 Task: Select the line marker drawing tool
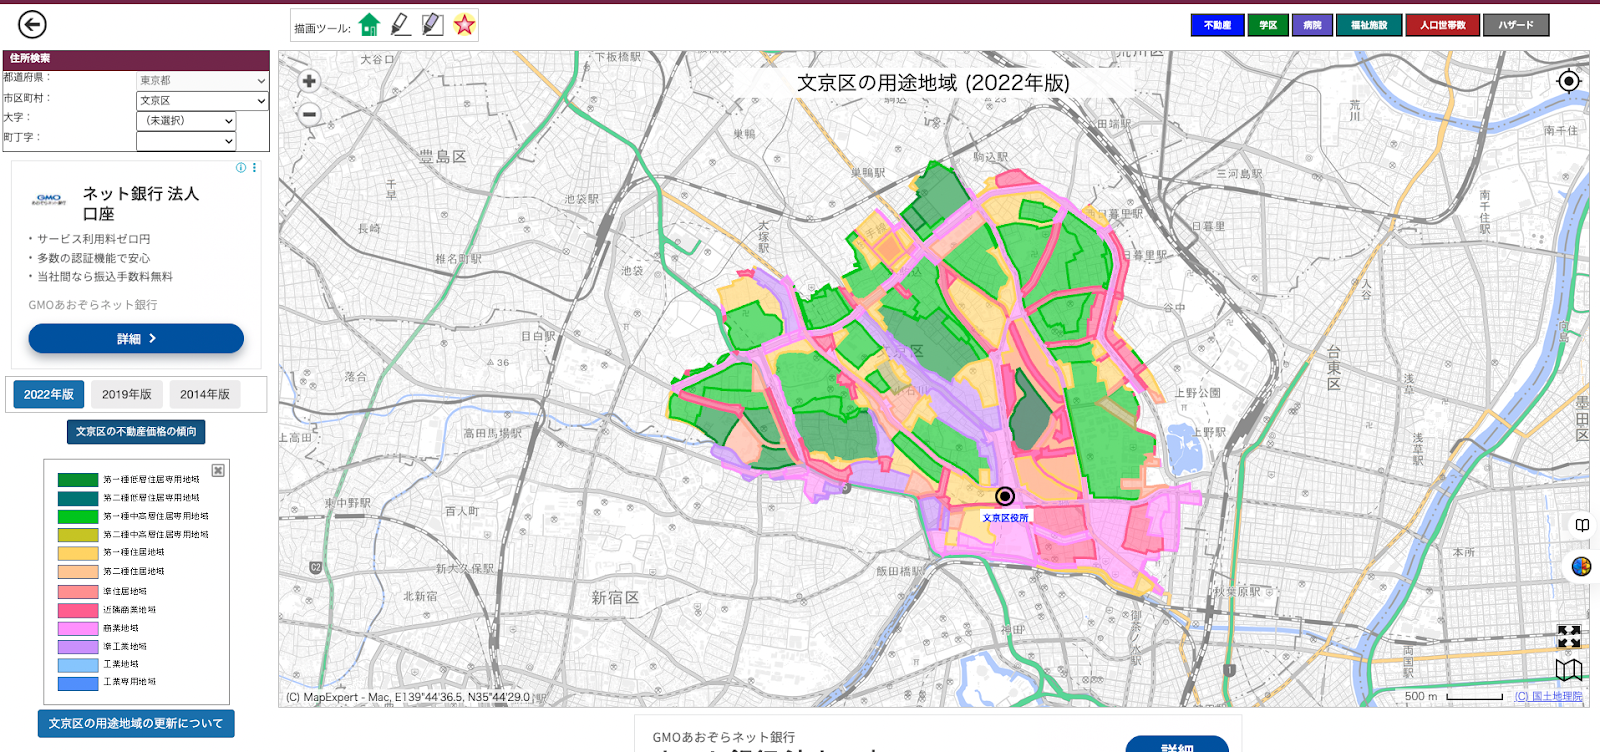coord(400,25)
